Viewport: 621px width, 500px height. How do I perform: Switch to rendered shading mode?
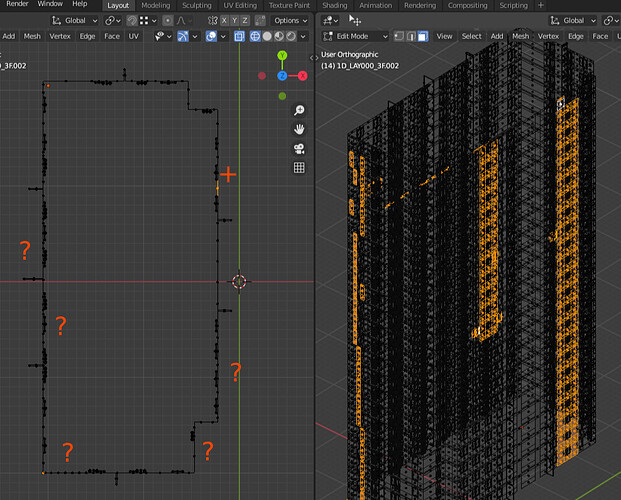tap(291, 36)
